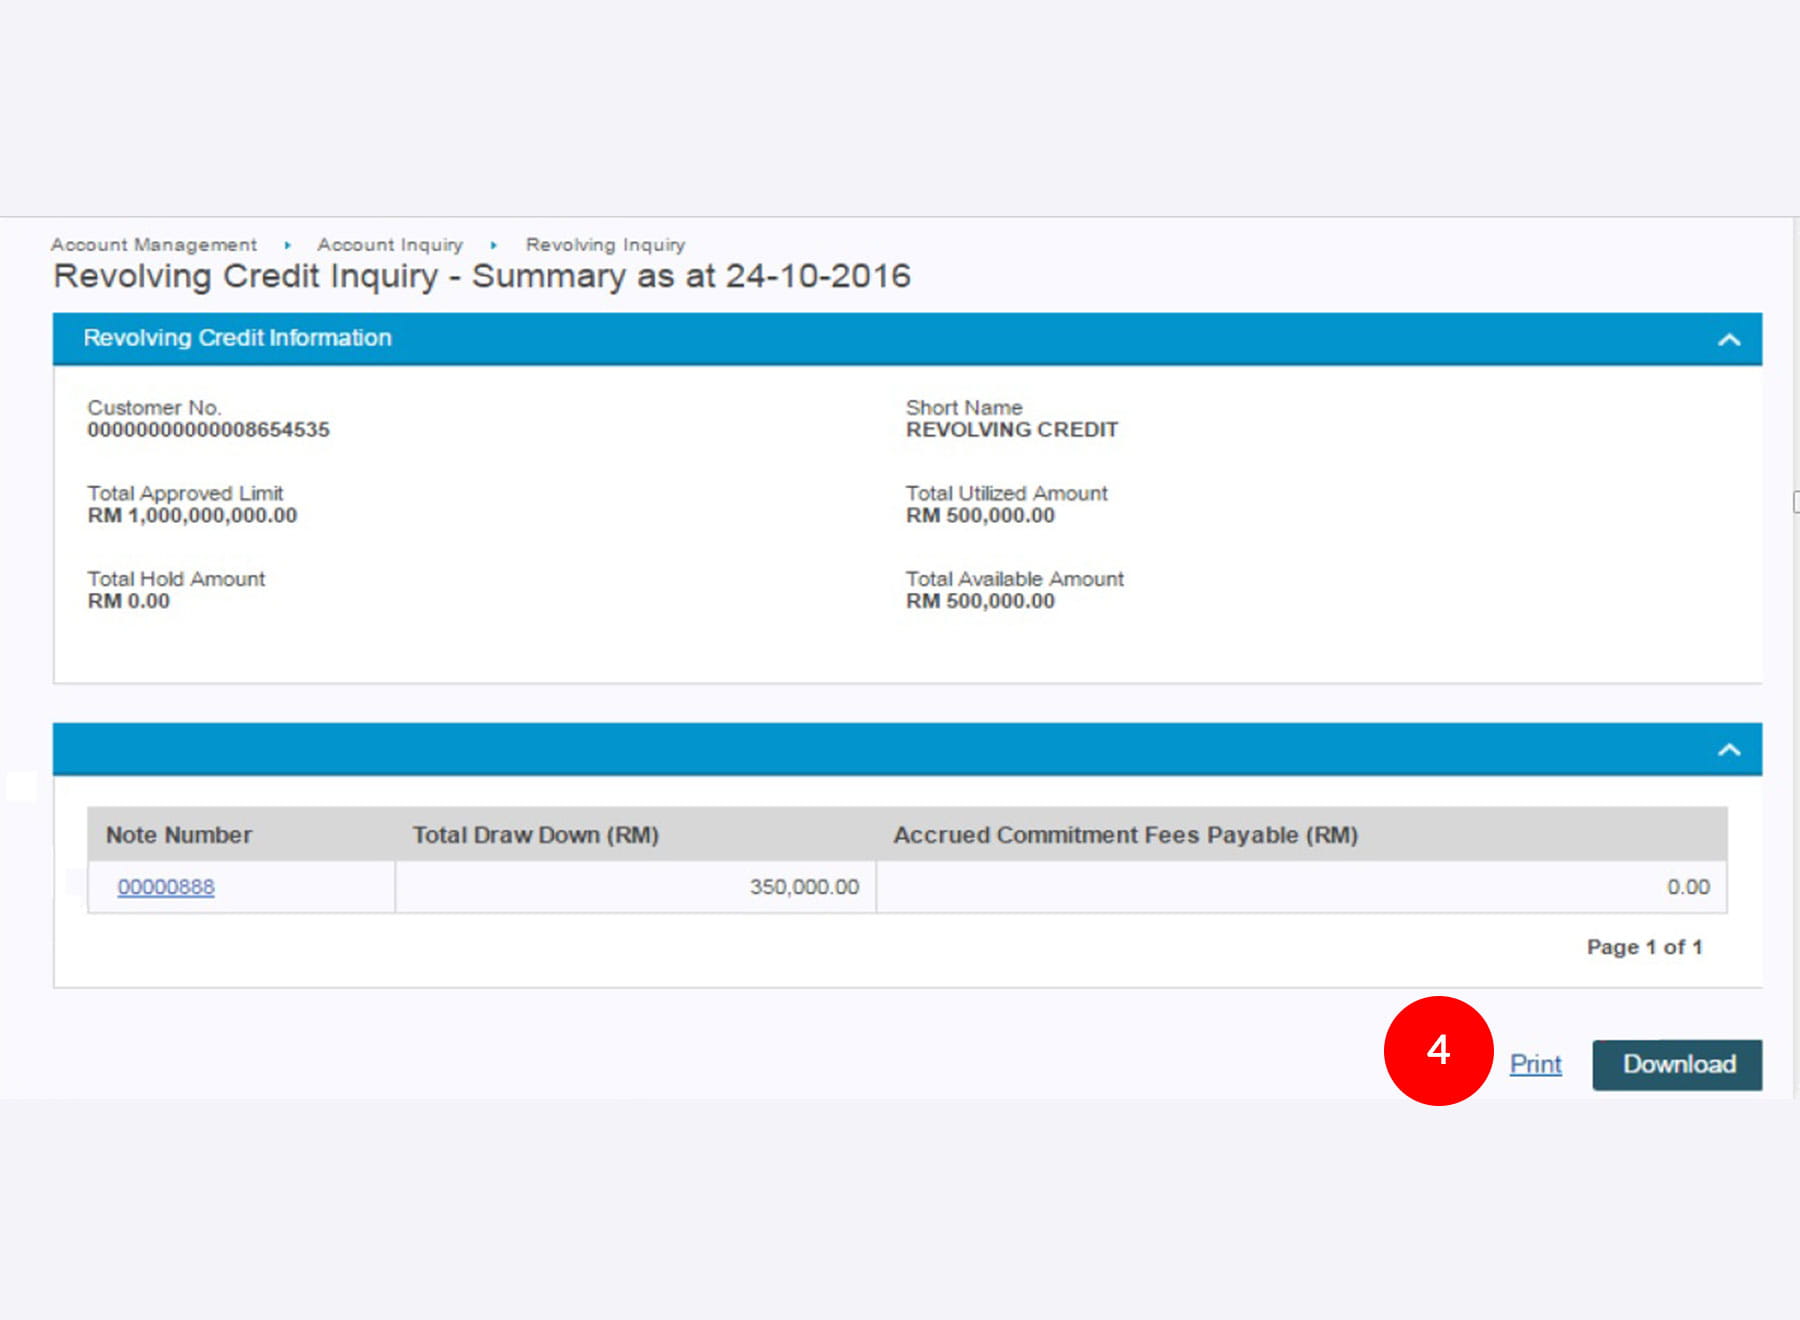Viewport: 1800px width, 1320px height.
Task: Click the Total Approved Limit amount
Action: [x=192, y=516]
